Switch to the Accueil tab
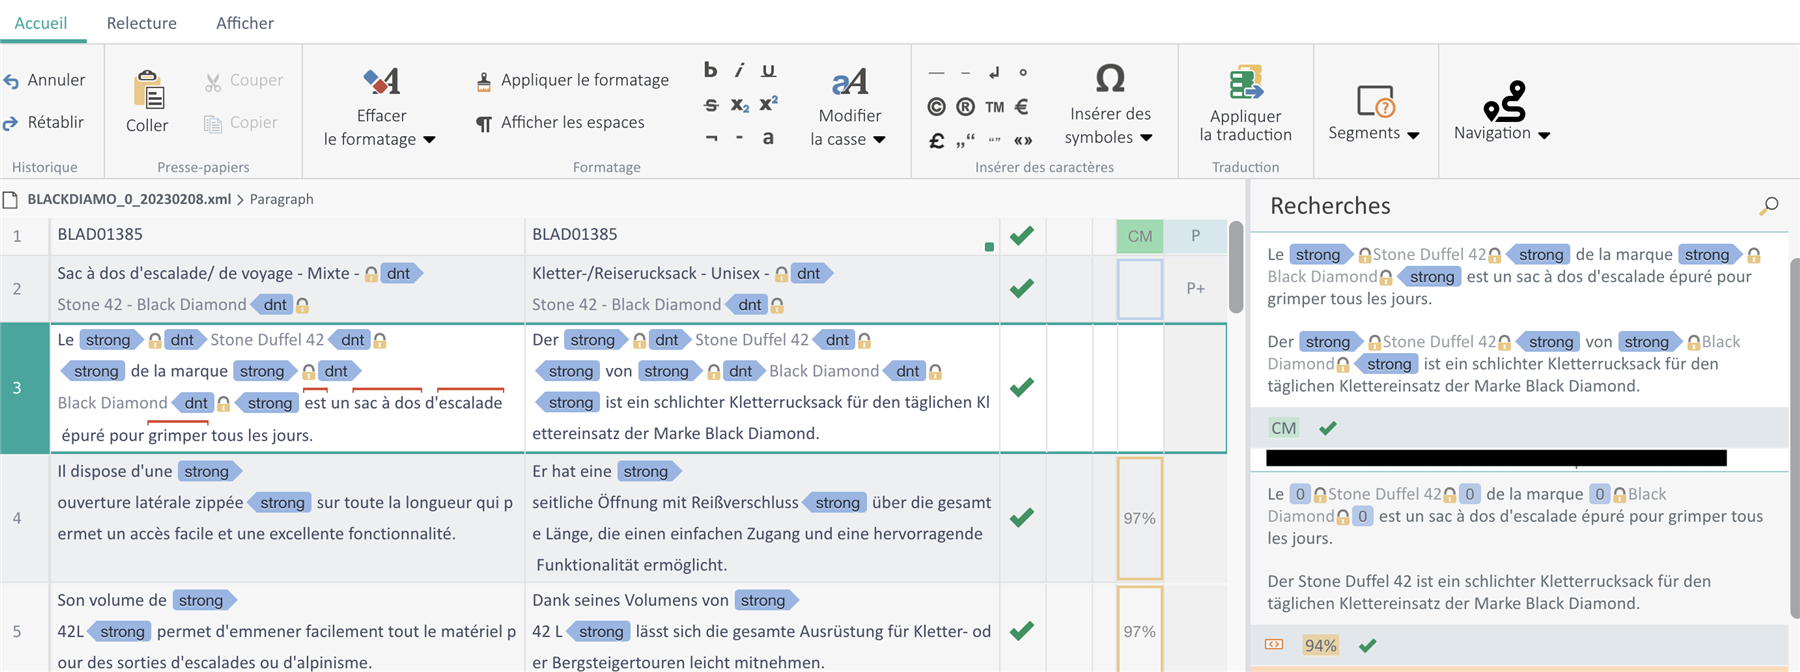This screenshot has height=672, width=1800. (41, 23)
